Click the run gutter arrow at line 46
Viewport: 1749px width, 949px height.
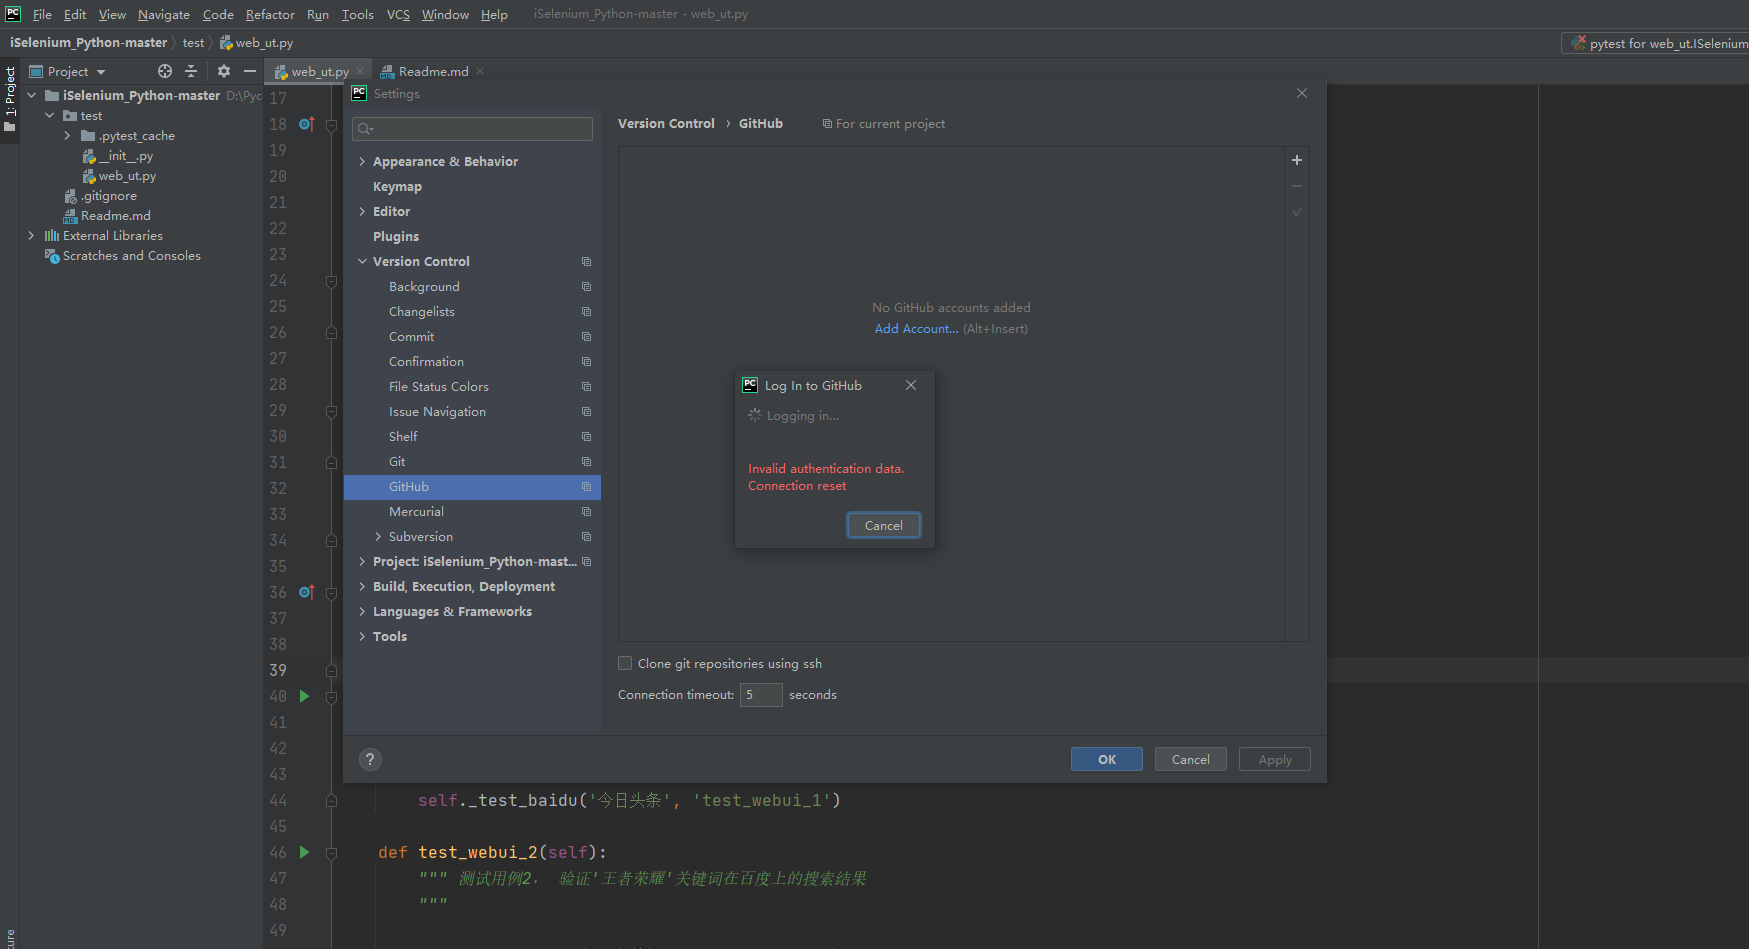tap(304, 852)
